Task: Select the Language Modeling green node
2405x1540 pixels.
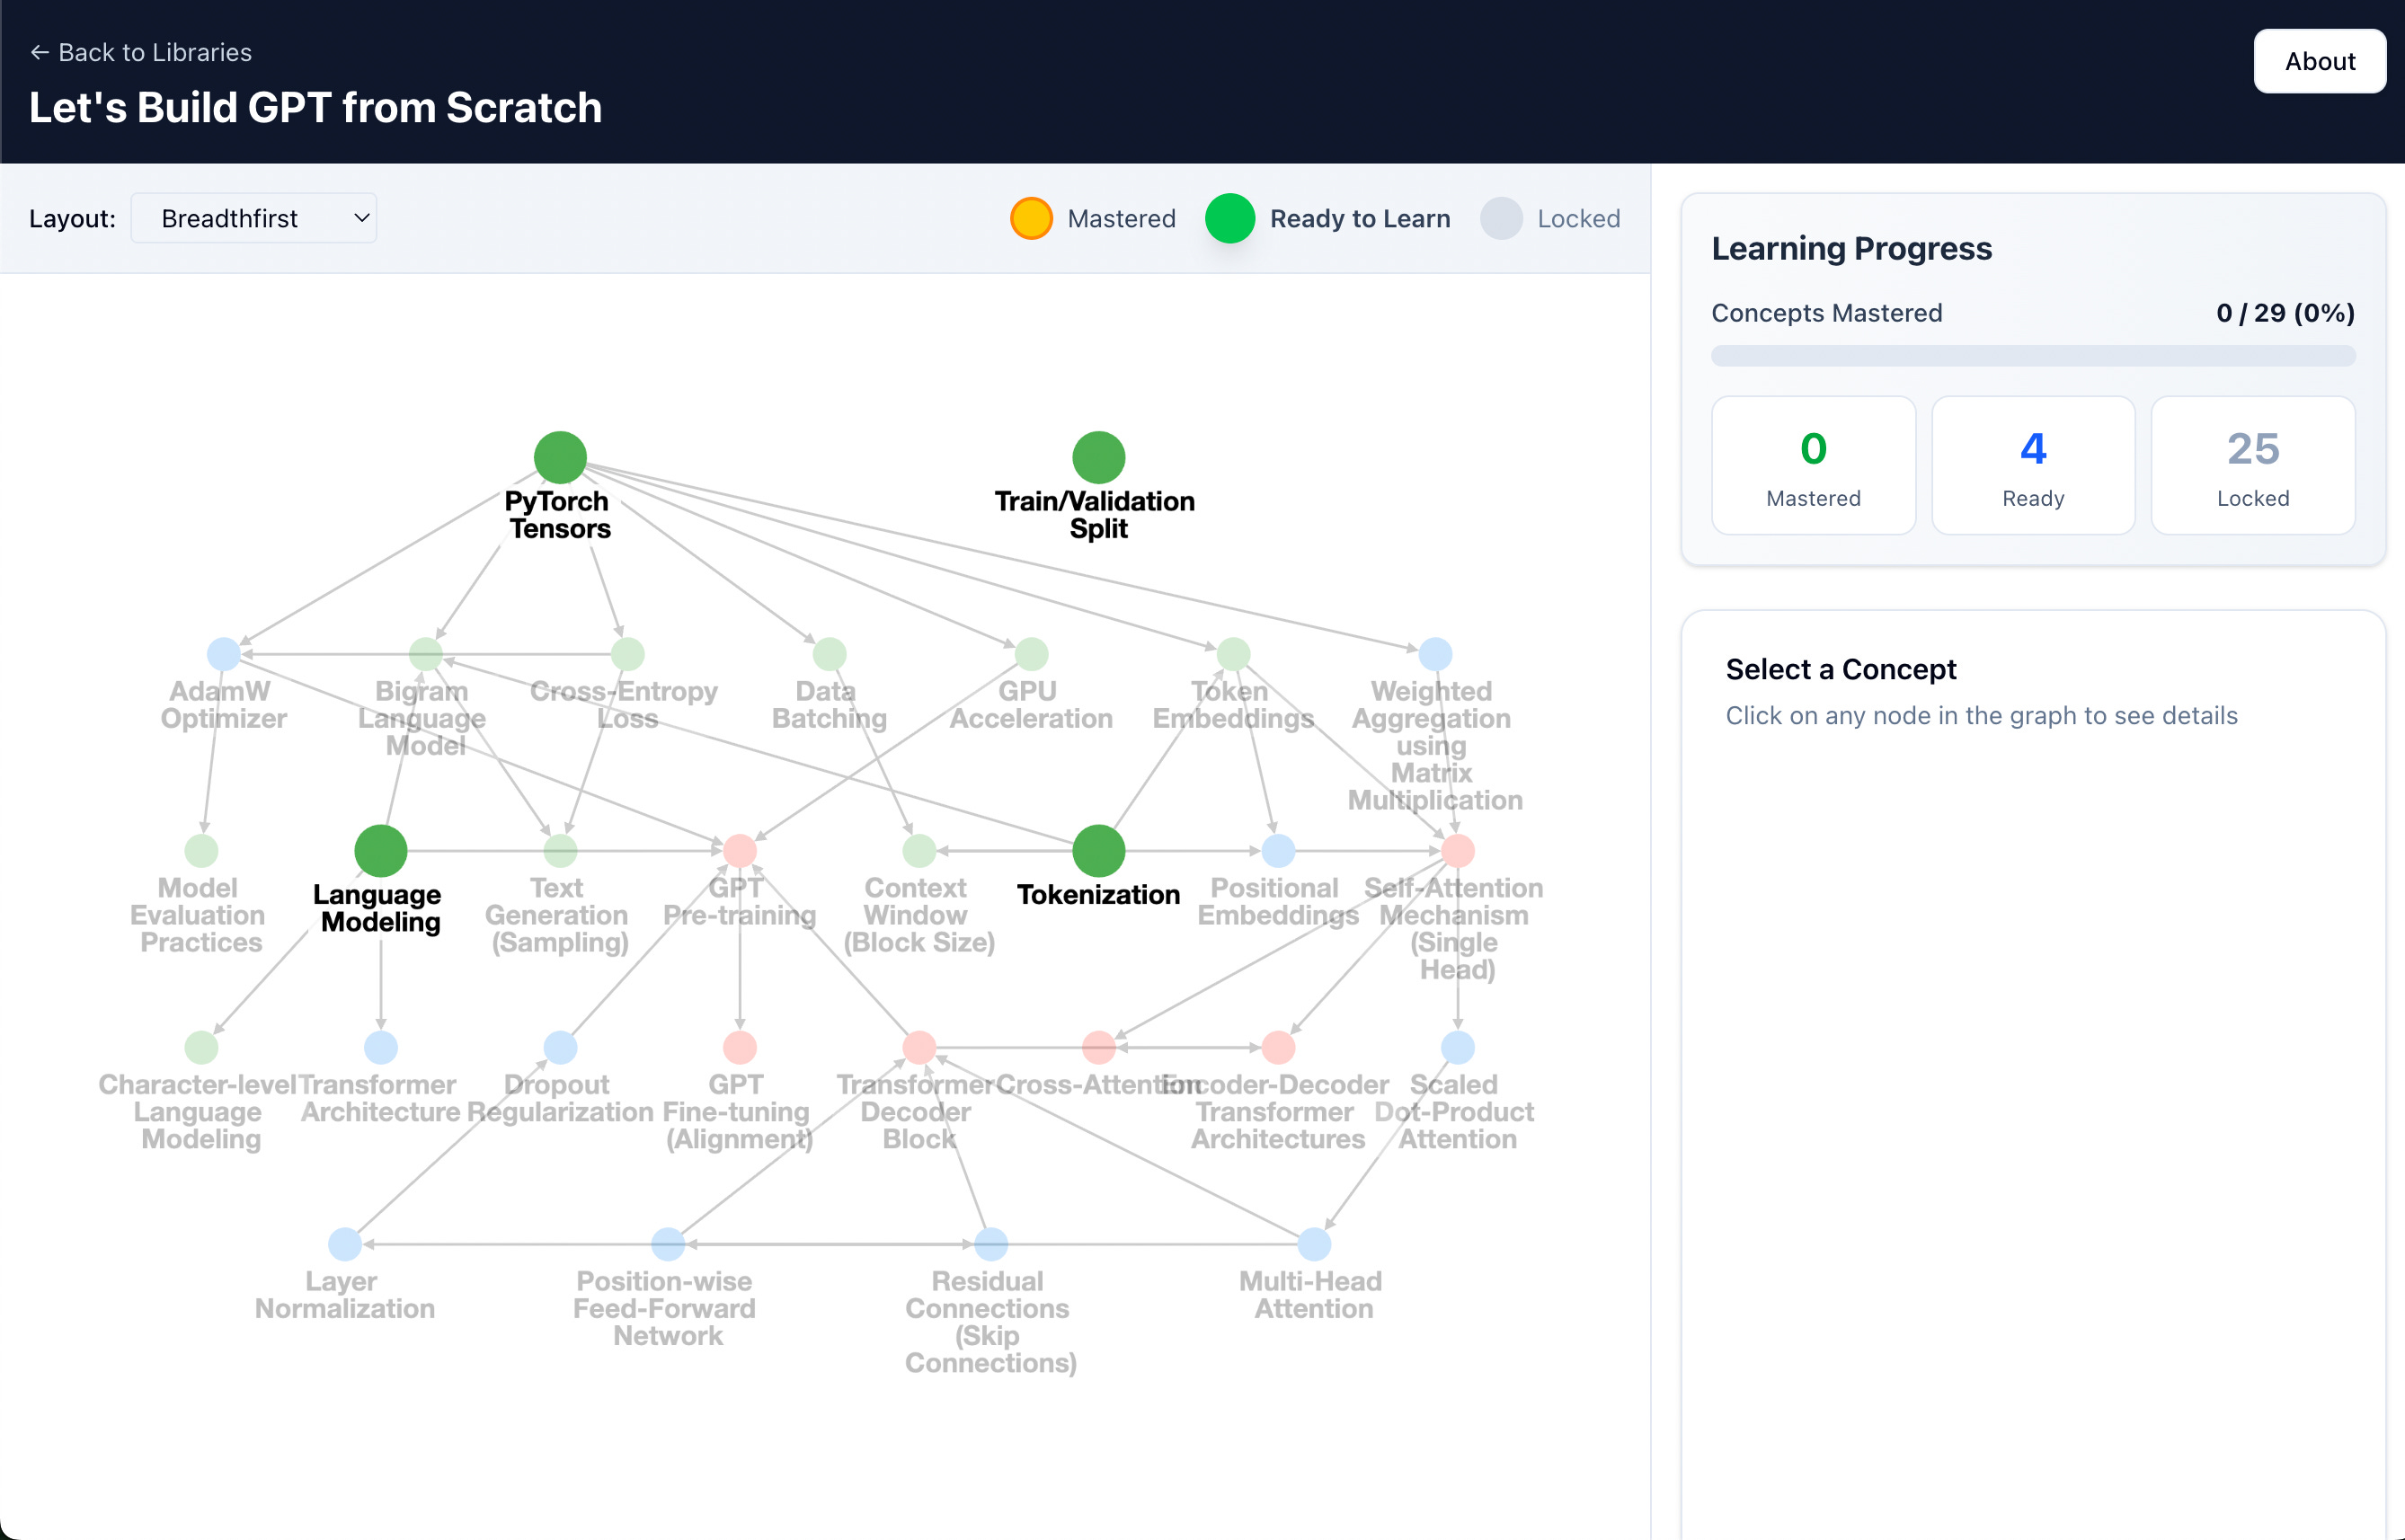Action: click(x=381, y=851)
